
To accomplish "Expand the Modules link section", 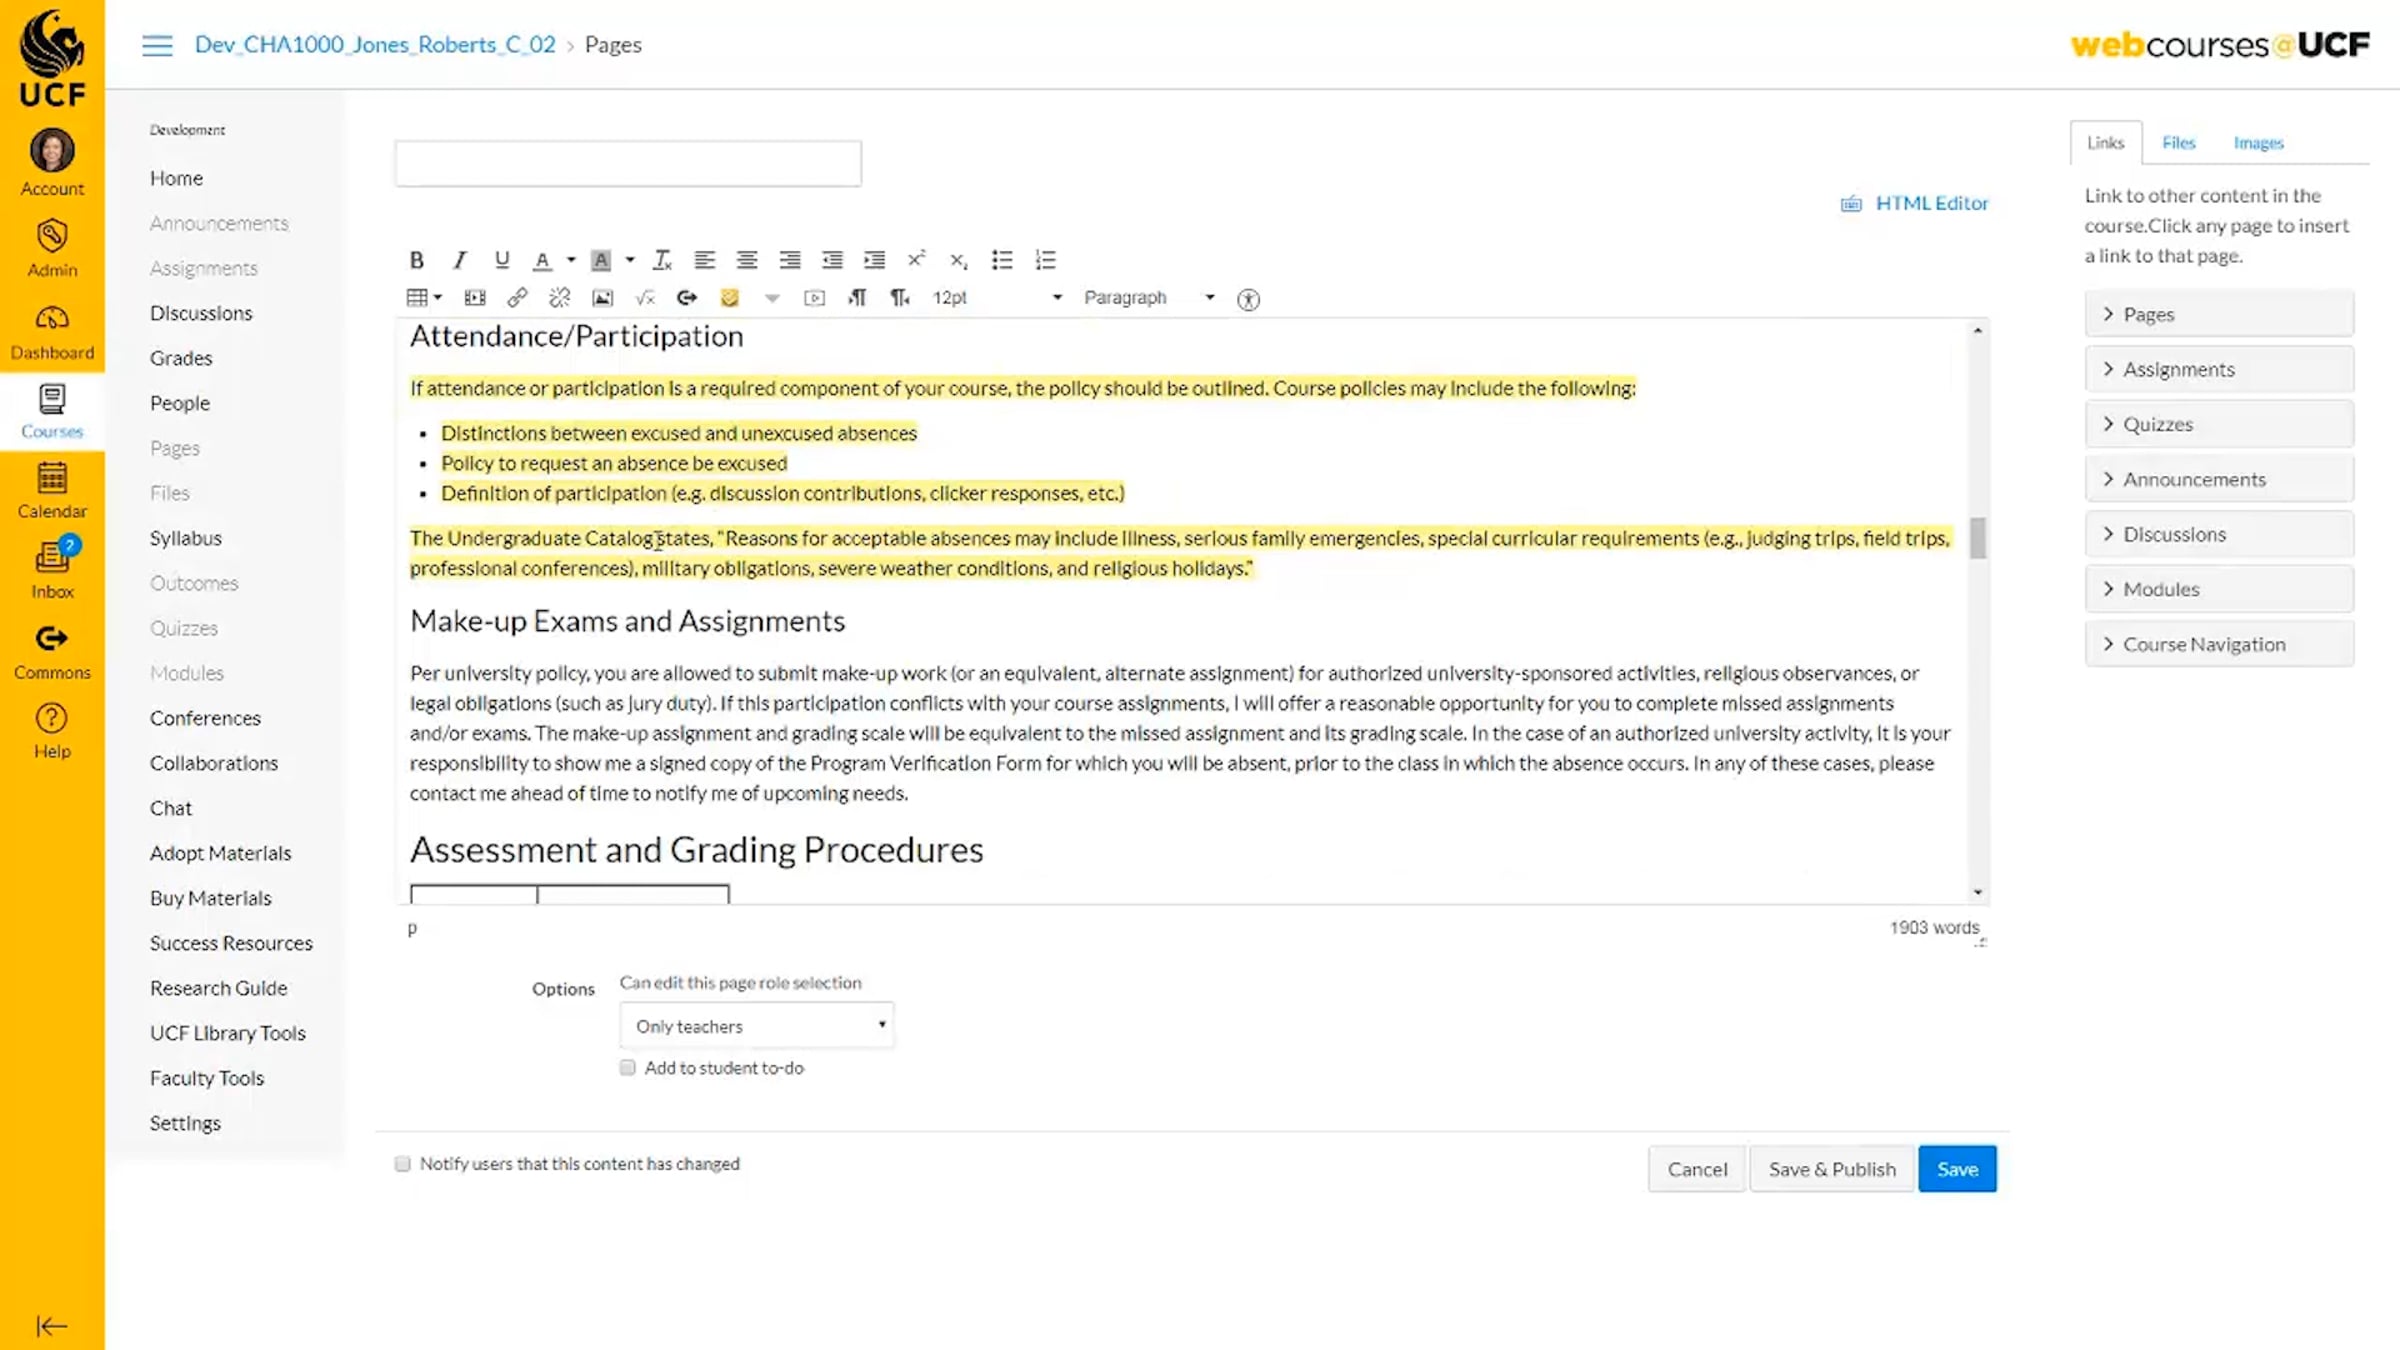I will pyautogui.click(x=2219, y=589).
